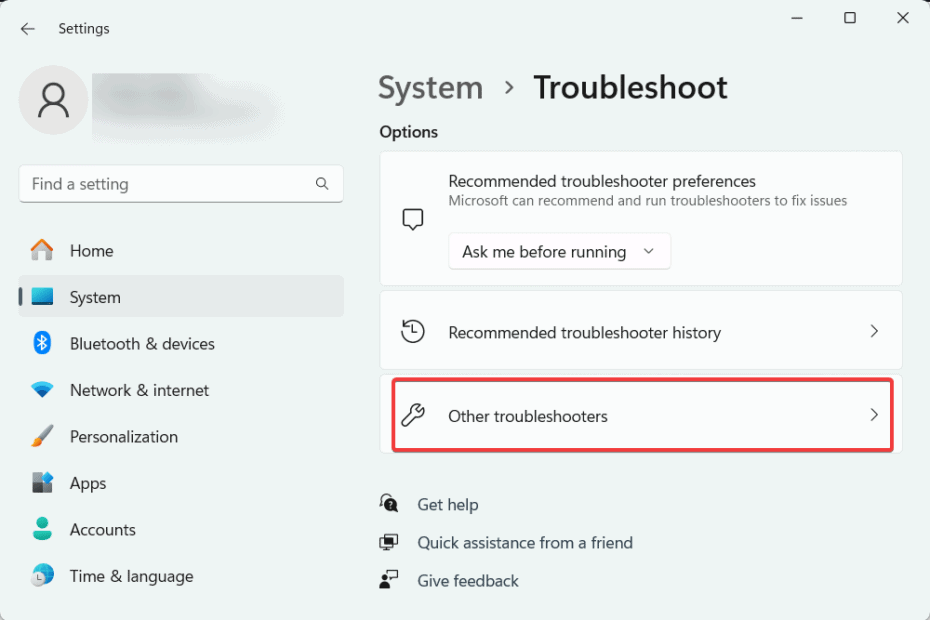Screen dimensions: 930x620
Task: Click the Time & language clock icon
Action: (42, 576)
